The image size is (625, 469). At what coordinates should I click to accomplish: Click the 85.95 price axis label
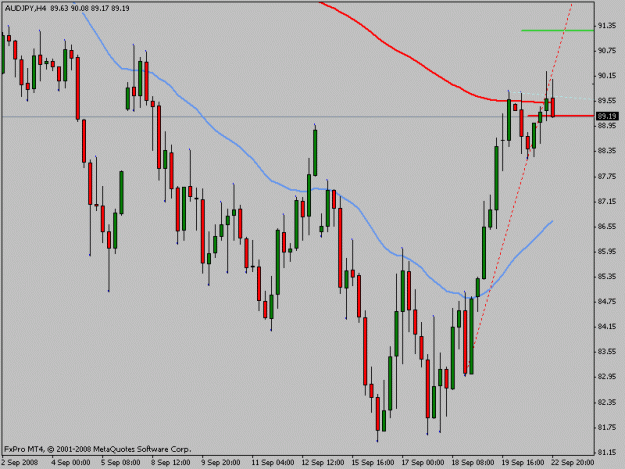(607, 251)
